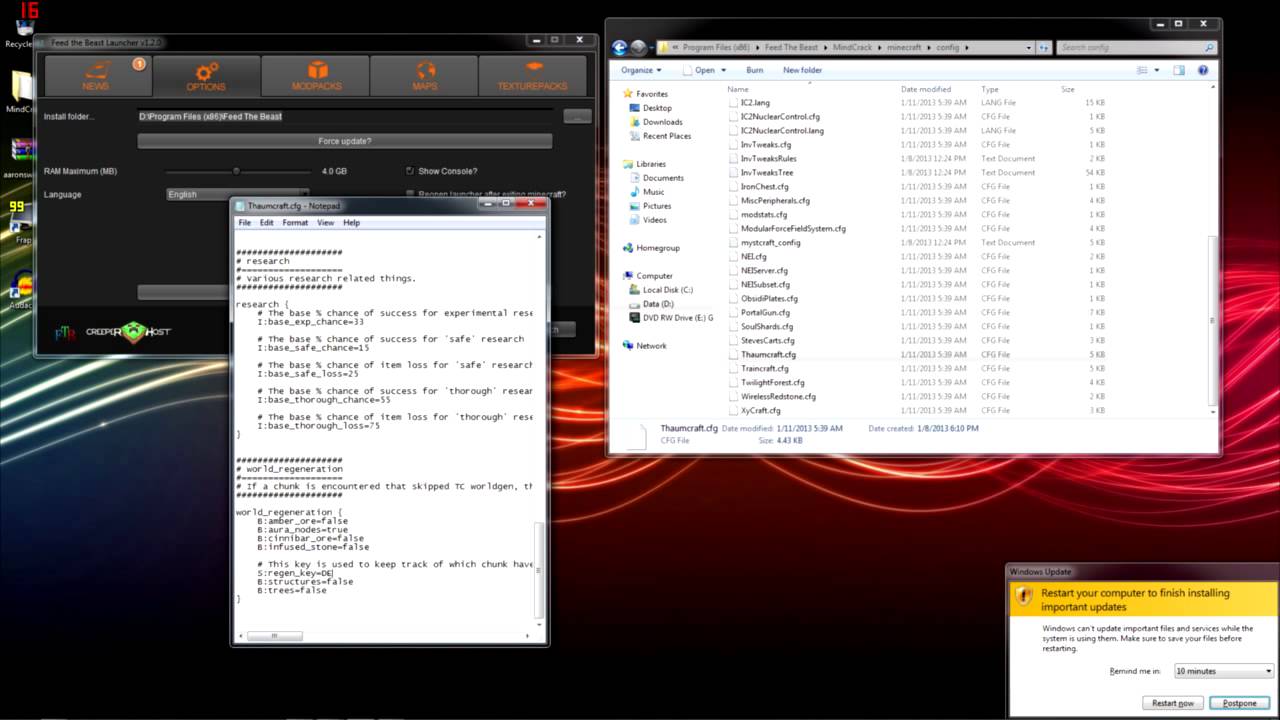Open the File menu in Notepad

point(245,223)
